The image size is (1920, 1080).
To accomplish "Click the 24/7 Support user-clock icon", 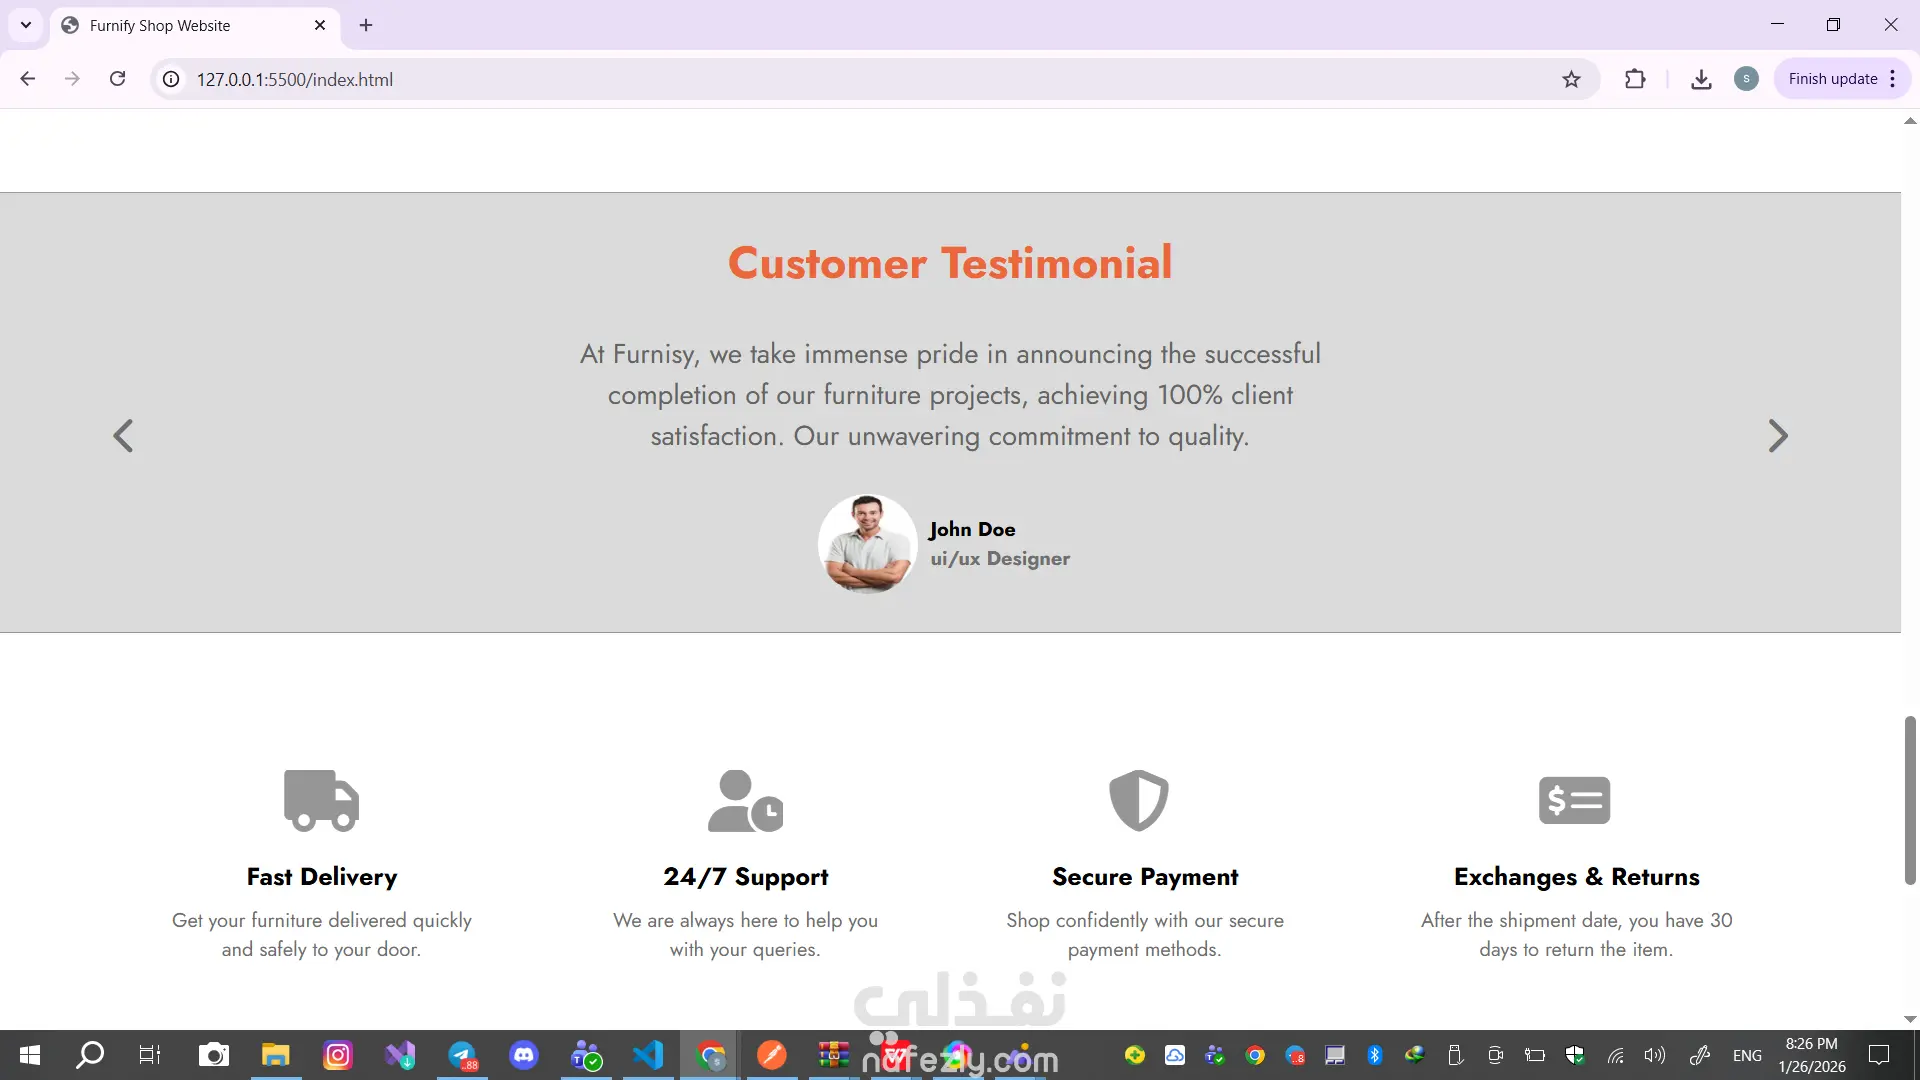I will (745, 800).
